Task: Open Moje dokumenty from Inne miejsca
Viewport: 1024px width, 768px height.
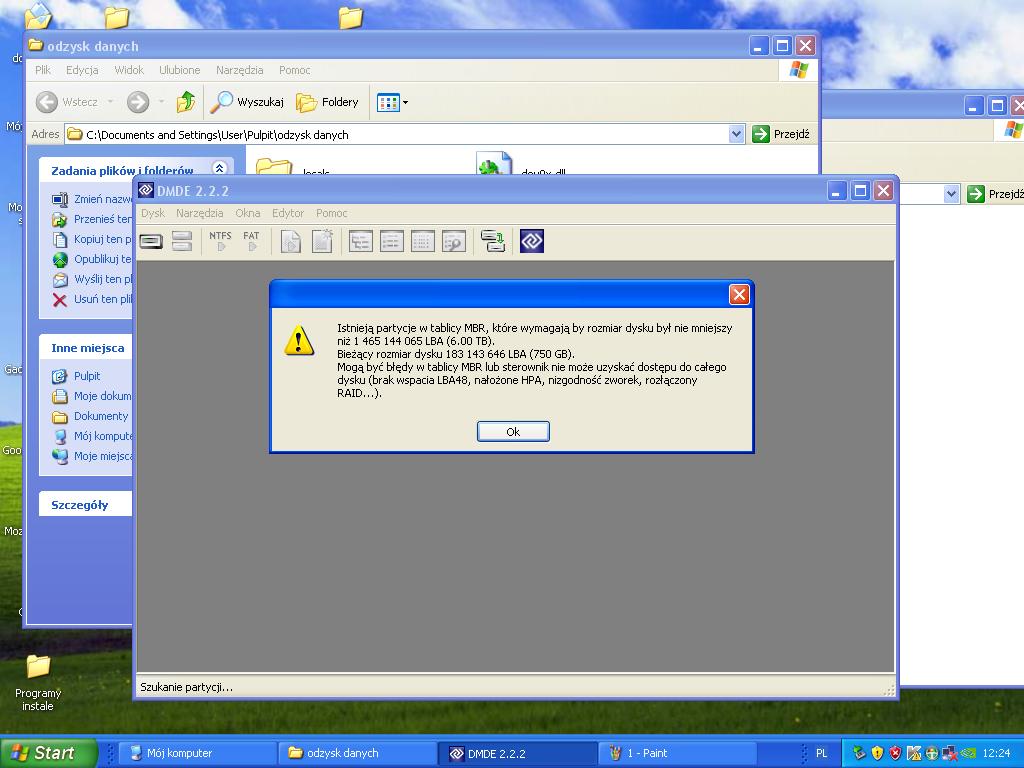Action: (x=92, y=396)
